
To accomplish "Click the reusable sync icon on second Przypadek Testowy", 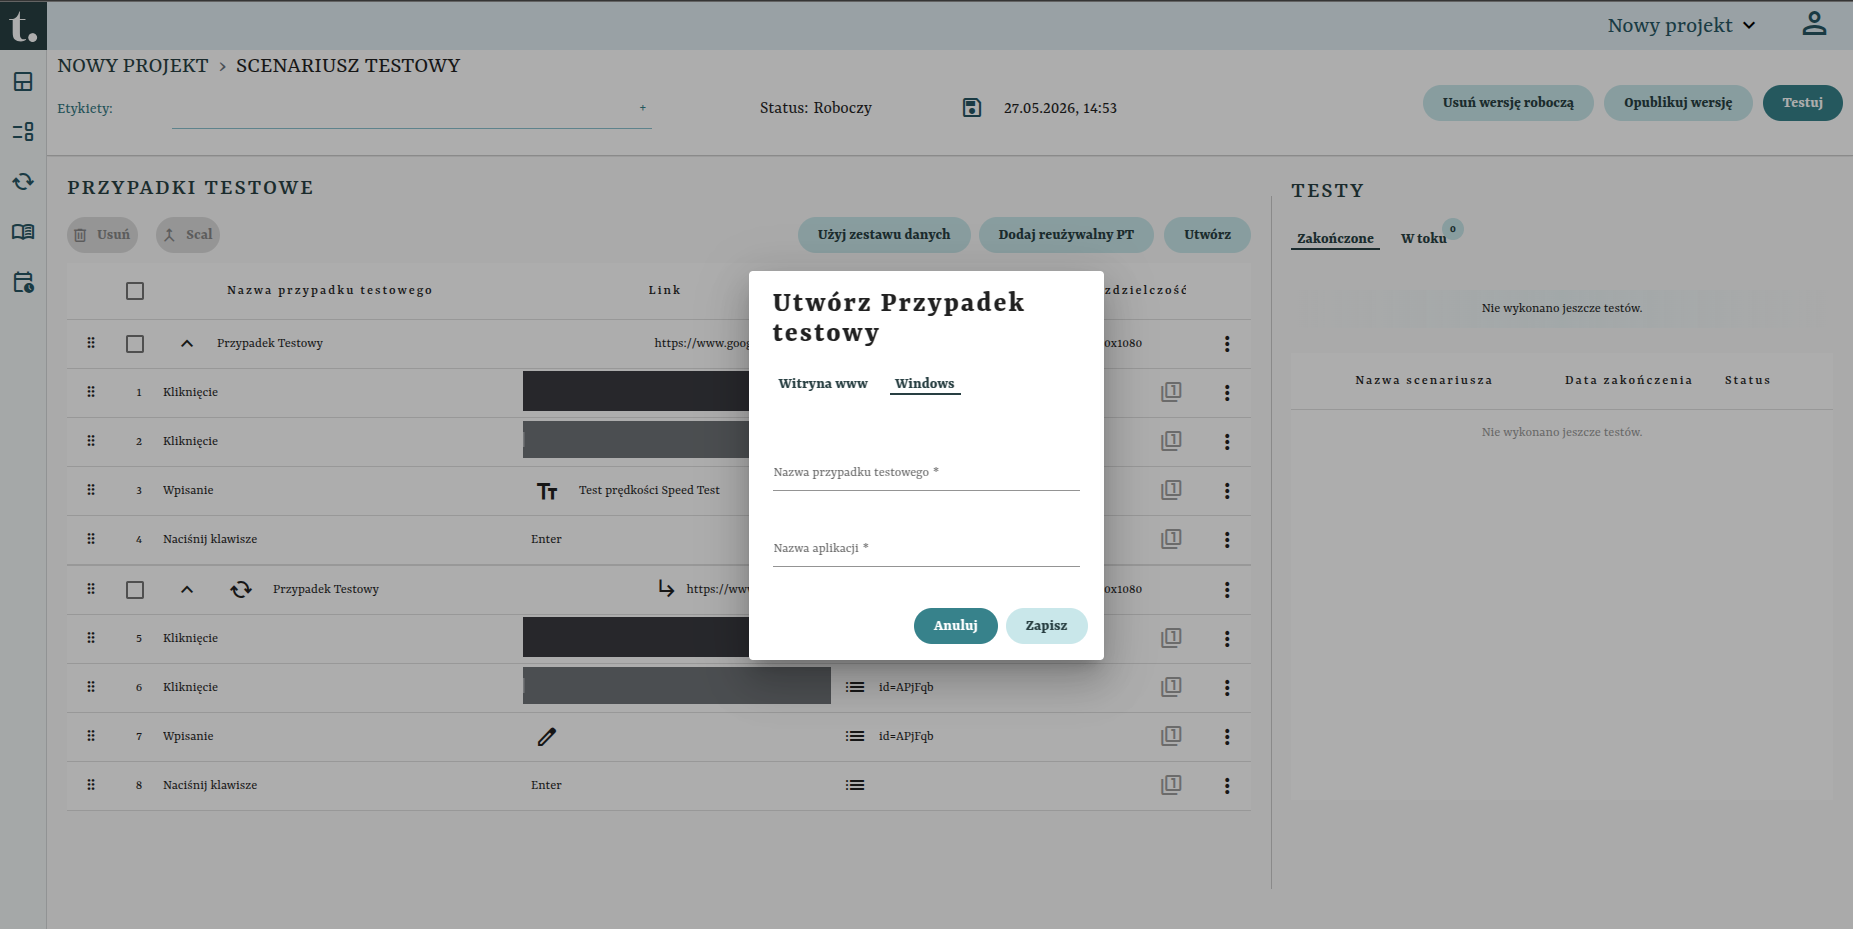I will click(x=241, y=590).
